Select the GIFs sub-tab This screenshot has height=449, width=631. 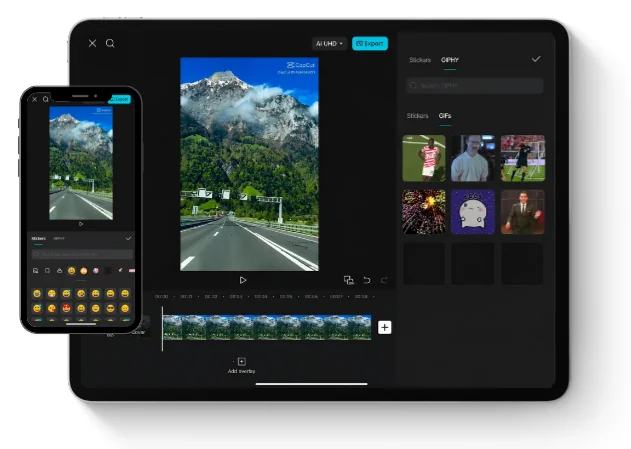(x=445, y=115)
